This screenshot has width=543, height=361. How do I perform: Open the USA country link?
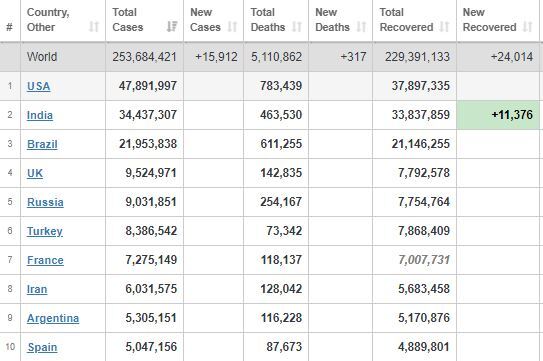(38, 86)
